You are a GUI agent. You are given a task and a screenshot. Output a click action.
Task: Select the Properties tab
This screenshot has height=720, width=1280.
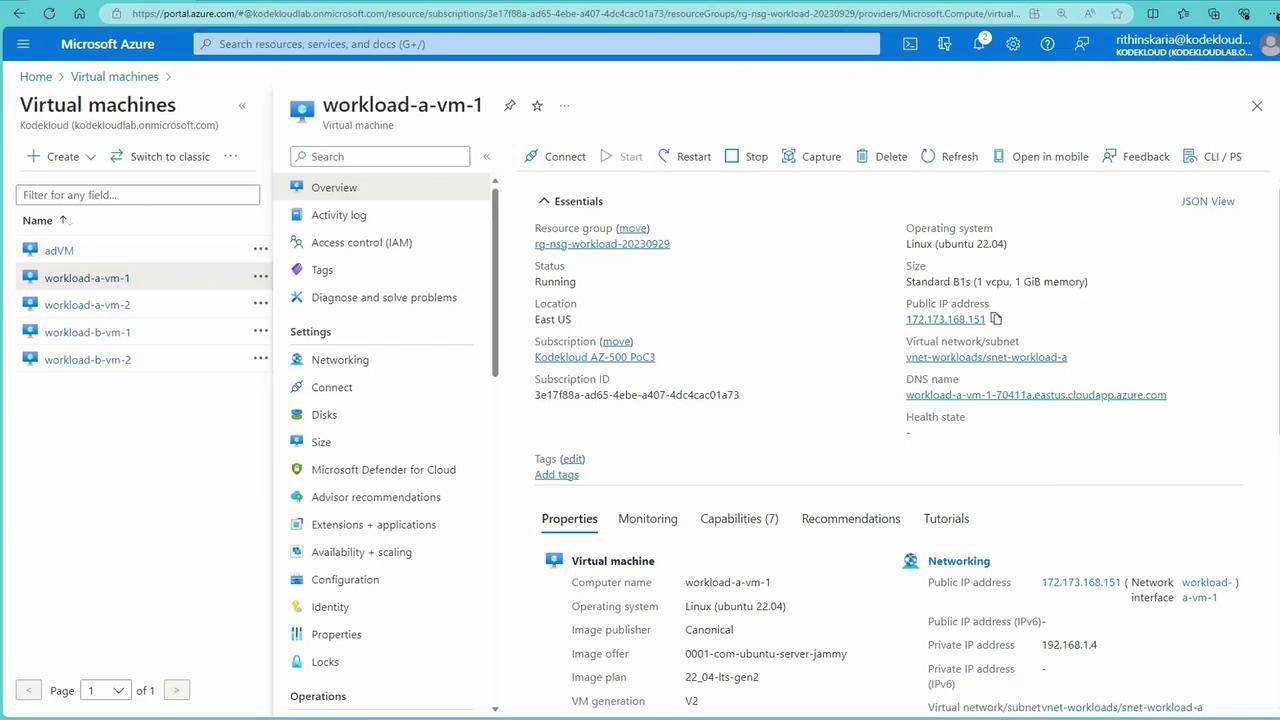click(569, 519)
